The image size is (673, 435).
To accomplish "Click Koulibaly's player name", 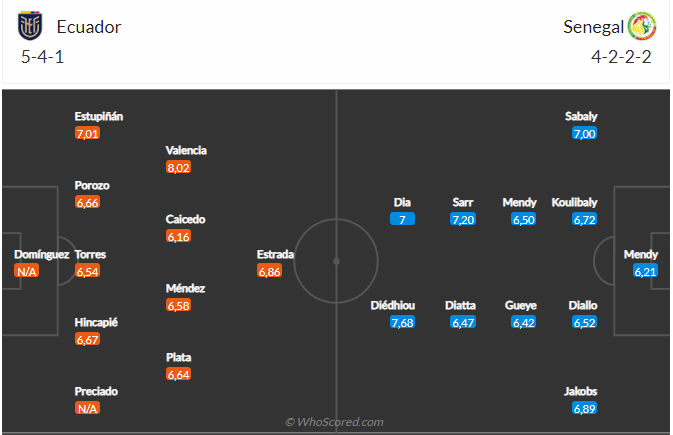I will coord(573,202).
